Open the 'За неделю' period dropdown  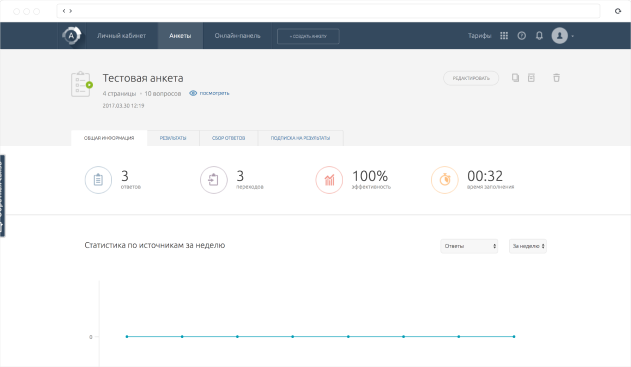pyautogui.click(x=528, y=246)
